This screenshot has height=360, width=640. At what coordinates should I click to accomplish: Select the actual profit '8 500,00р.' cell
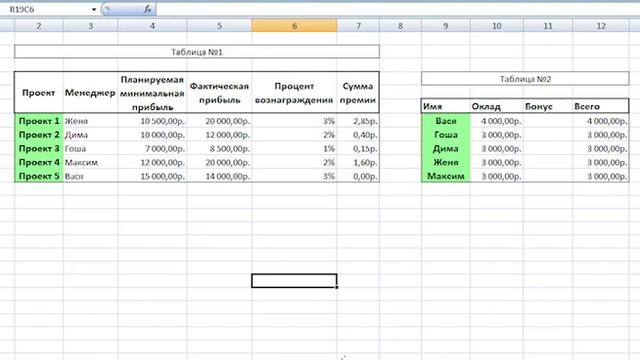pyautogui.click(x=220, y=149)
